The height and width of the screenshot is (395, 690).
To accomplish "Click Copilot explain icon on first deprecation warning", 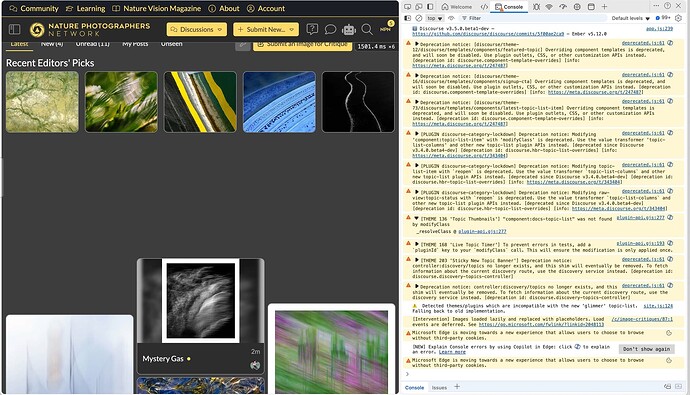I will tap(670, 43).
